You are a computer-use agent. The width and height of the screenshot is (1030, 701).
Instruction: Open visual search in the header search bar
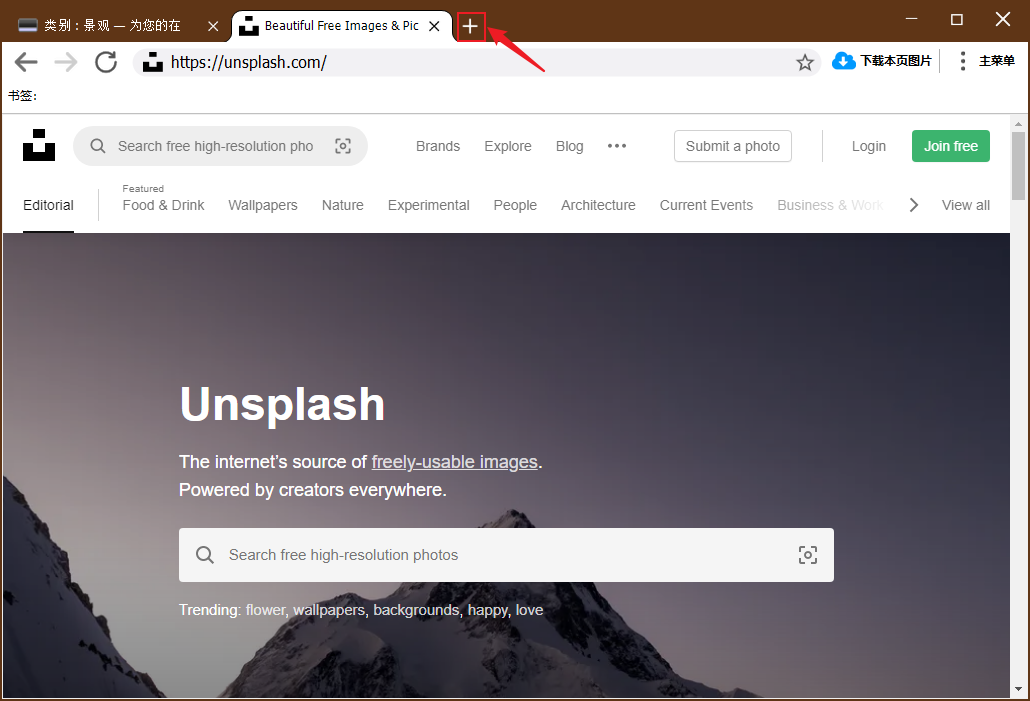click(343, 146)
